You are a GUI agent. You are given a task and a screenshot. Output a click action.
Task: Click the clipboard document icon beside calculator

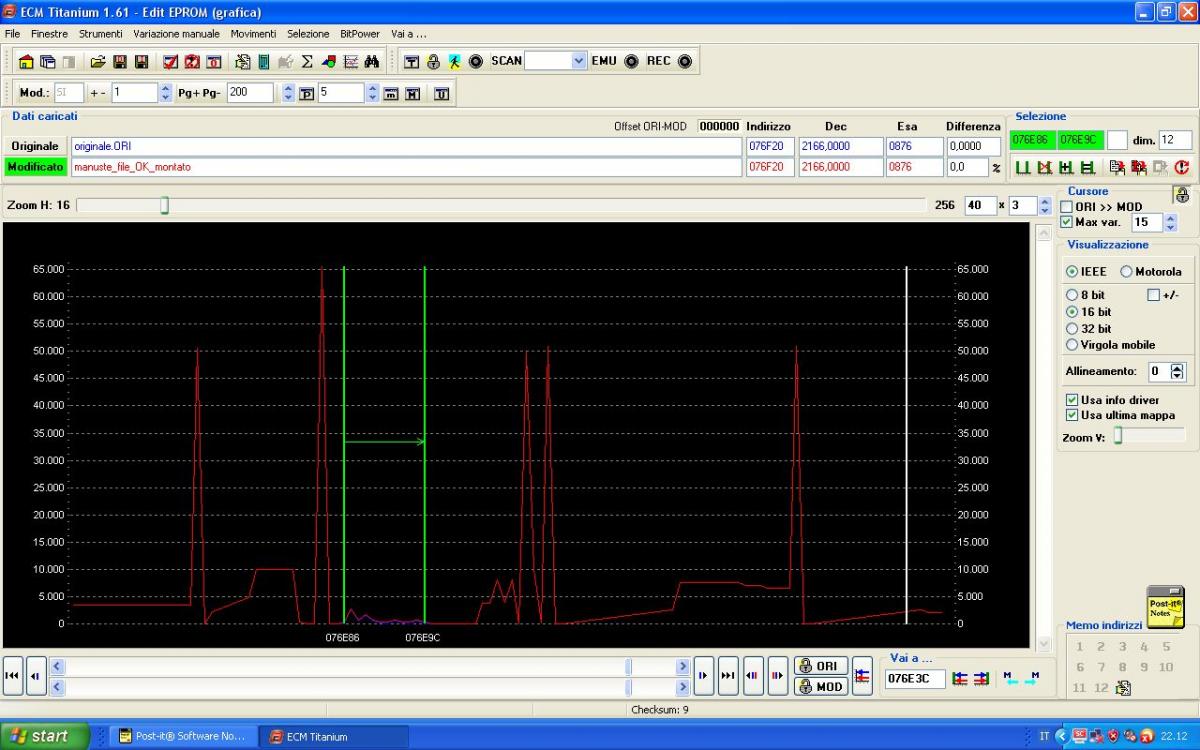tap(243, 61)
